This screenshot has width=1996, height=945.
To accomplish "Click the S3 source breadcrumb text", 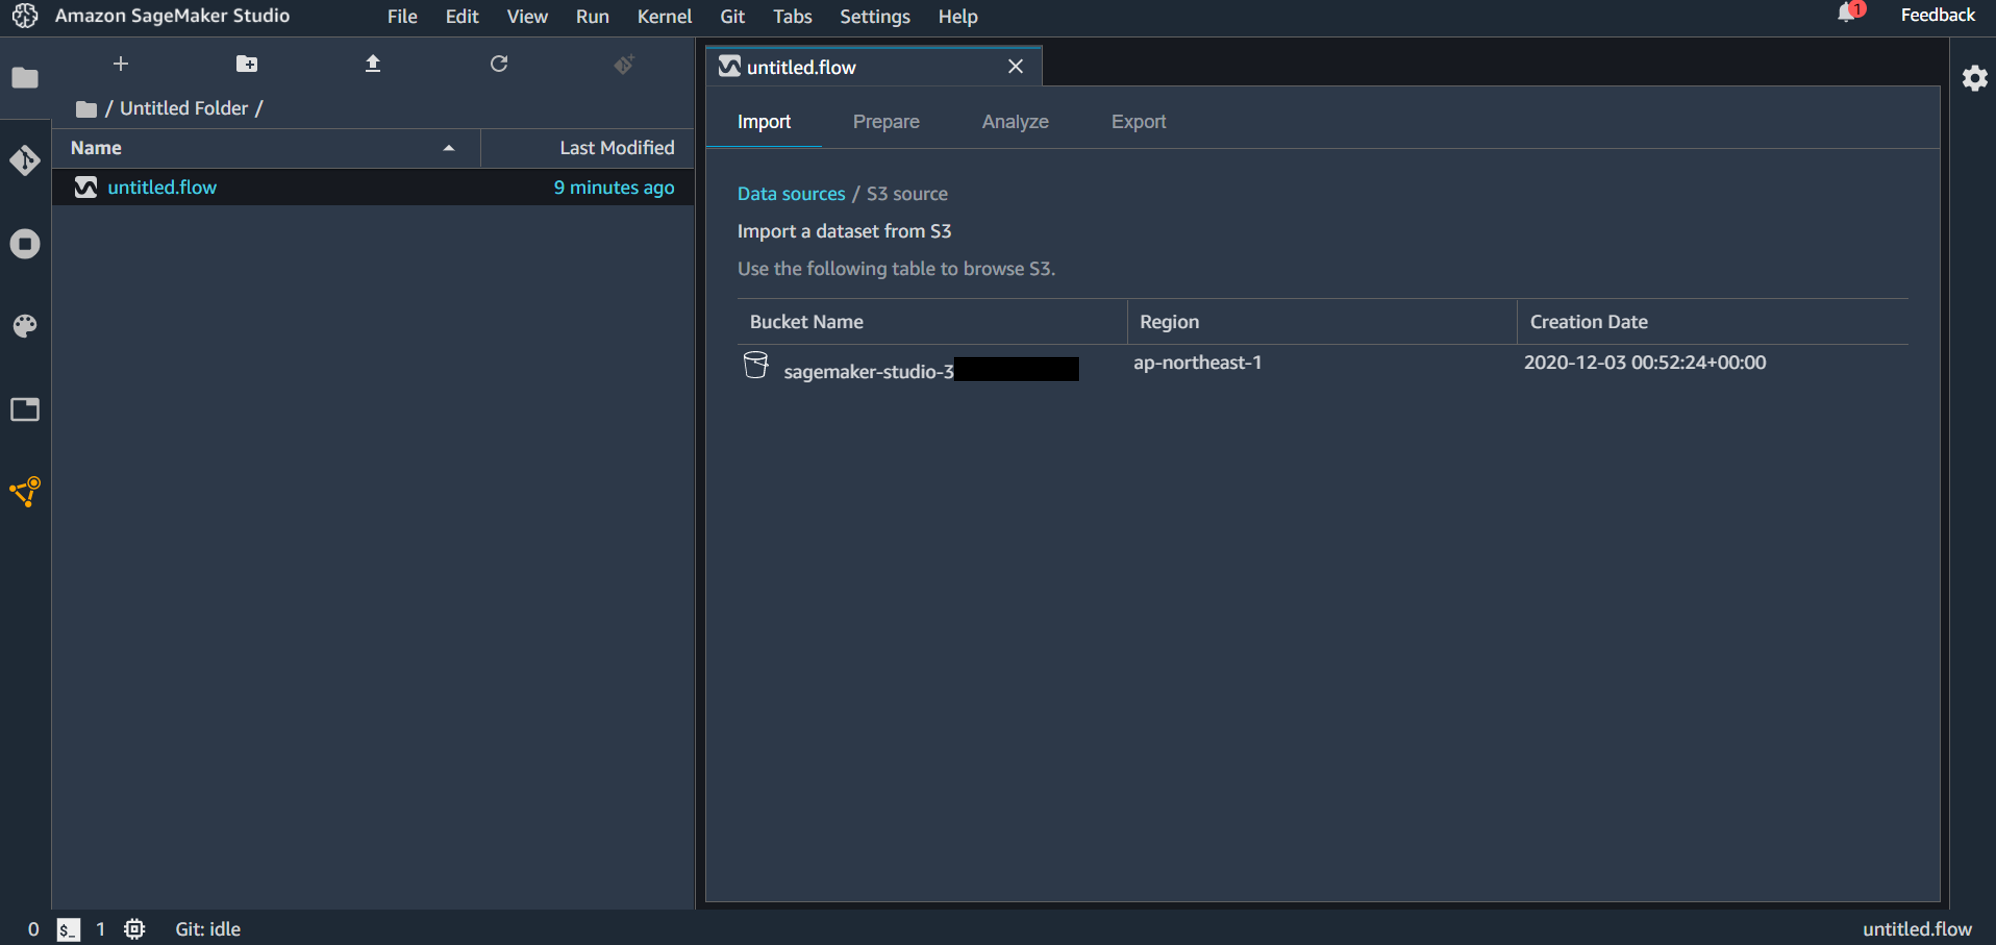I will click(907, 194).
